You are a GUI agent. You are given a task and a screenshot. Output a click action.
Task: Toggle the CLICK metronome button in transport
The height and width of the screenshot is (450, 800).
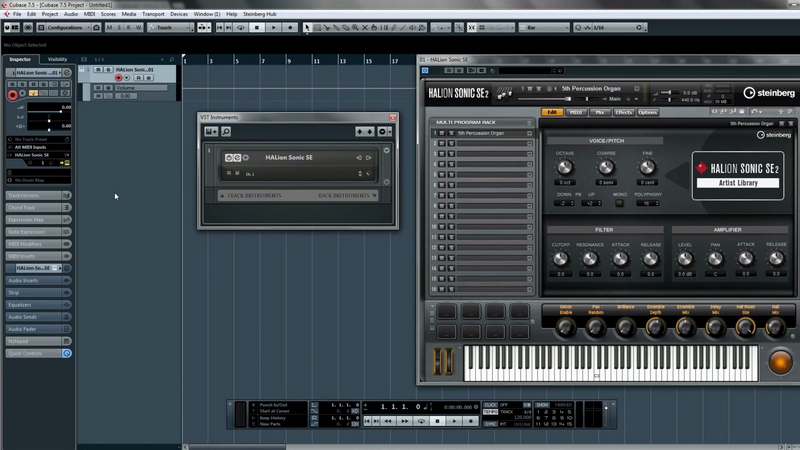(490, 405)
